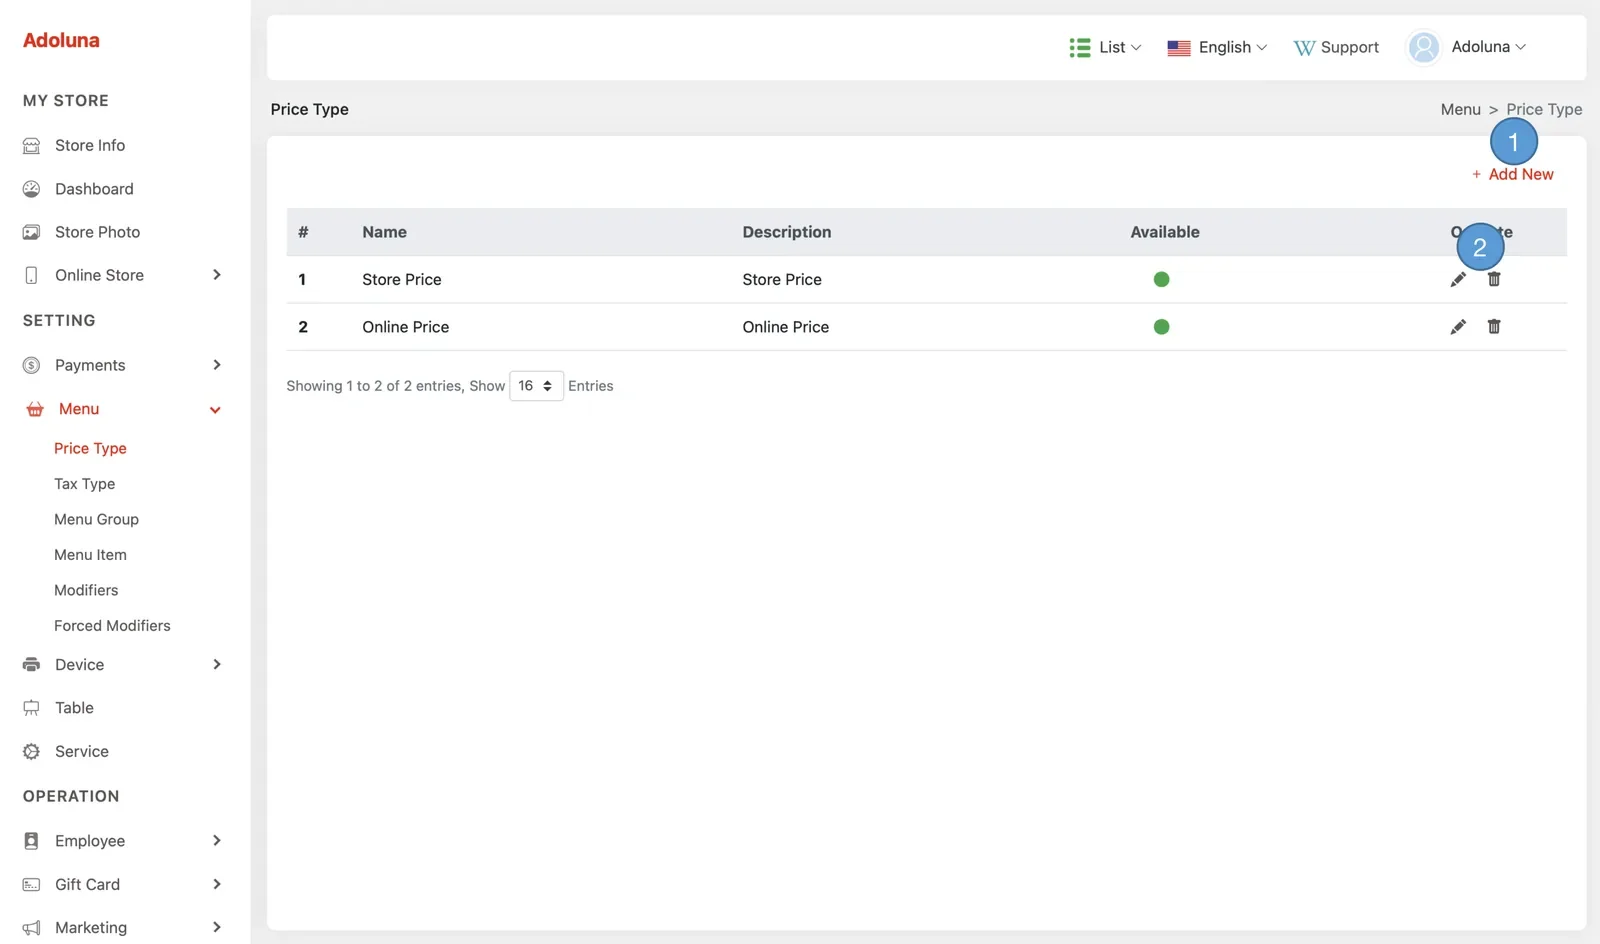Expand the Gift Card submenu chevron
1600x944 pixels.
click(x=217, y=885)
